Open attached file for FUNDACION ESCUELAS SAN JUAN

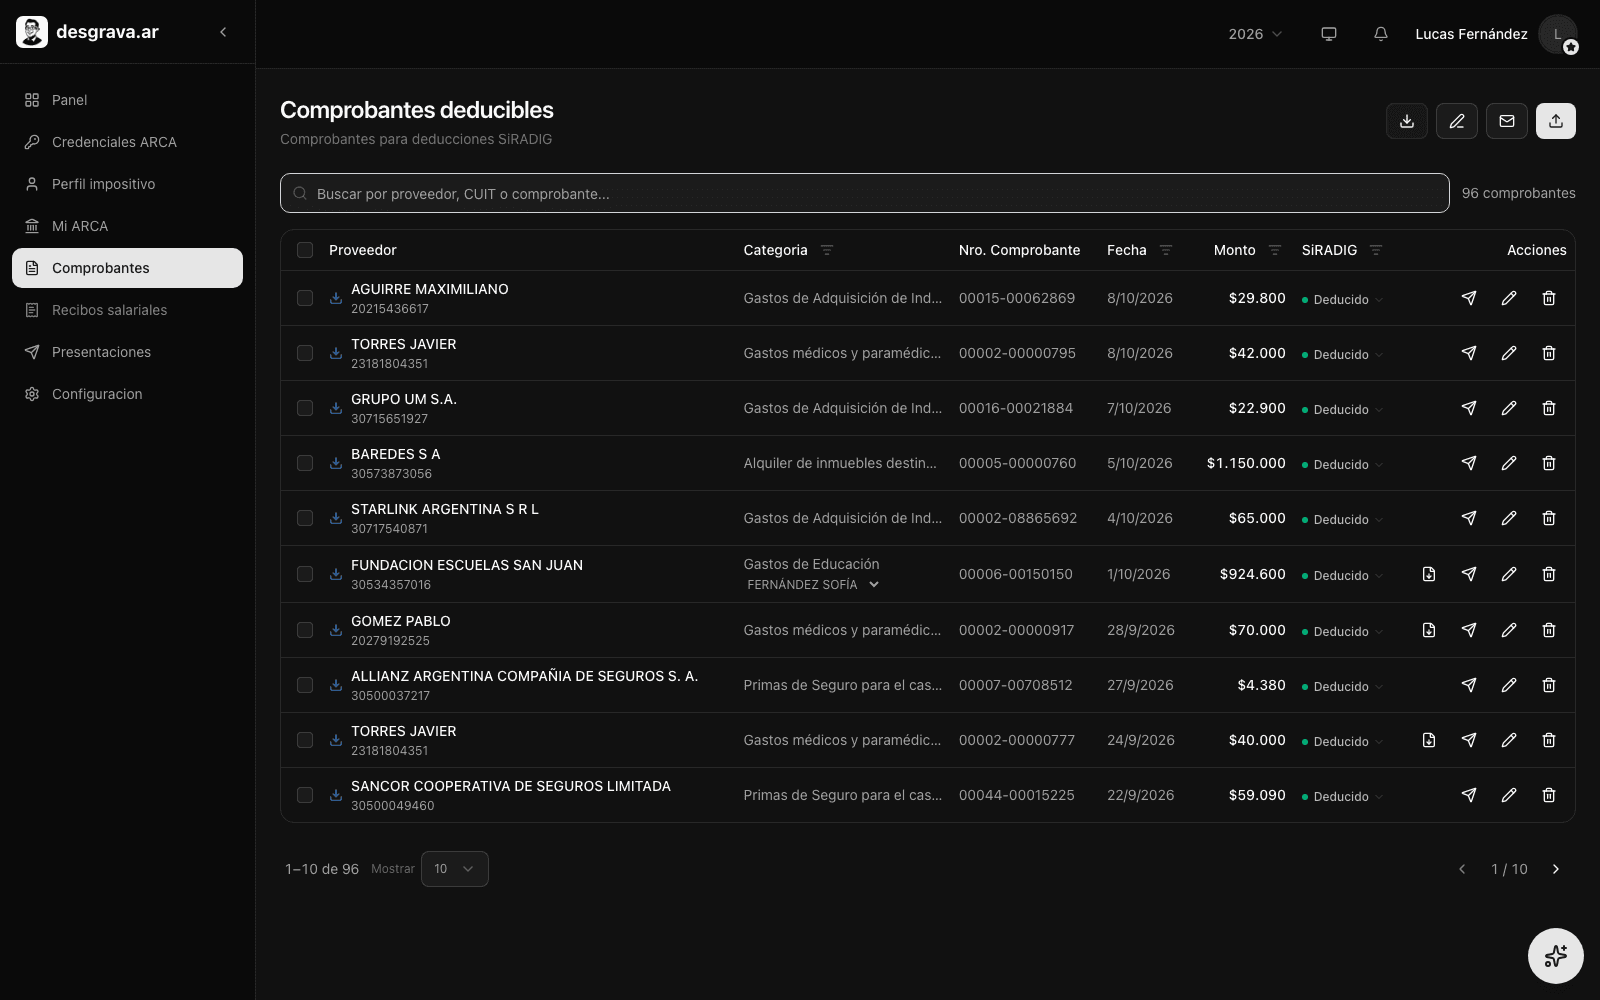tap(1429, 574)
